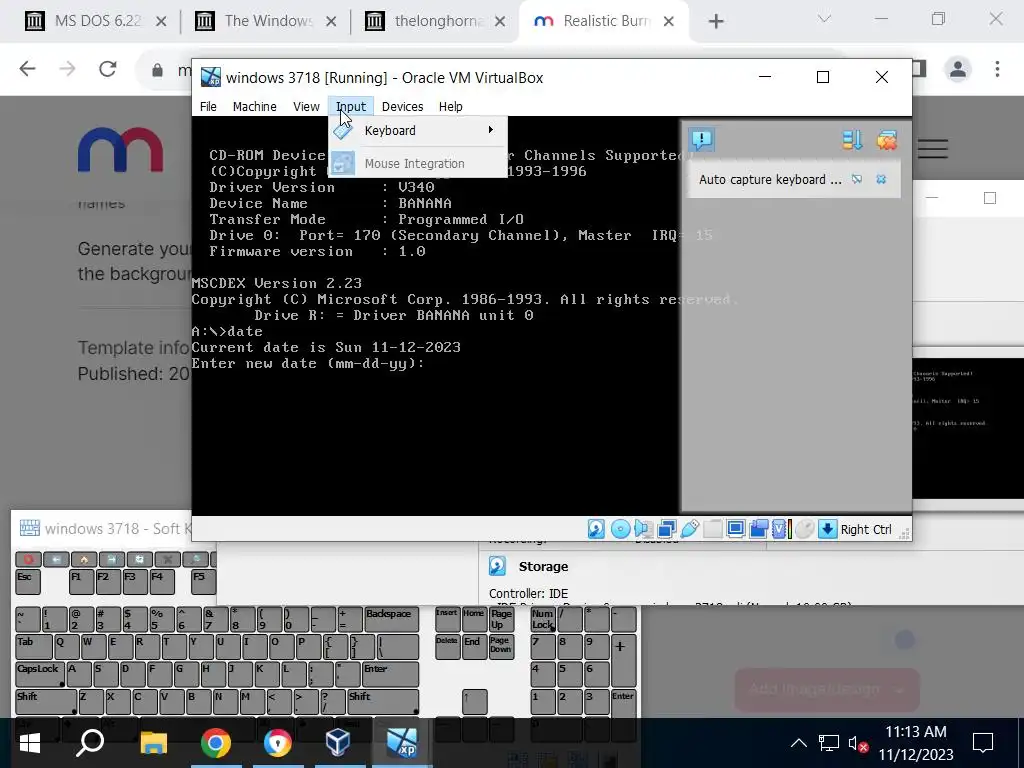Click the Tab key on Soft Keyboard
The image size is (1024, 768).
pyautogui.click(x=34, y=647)
